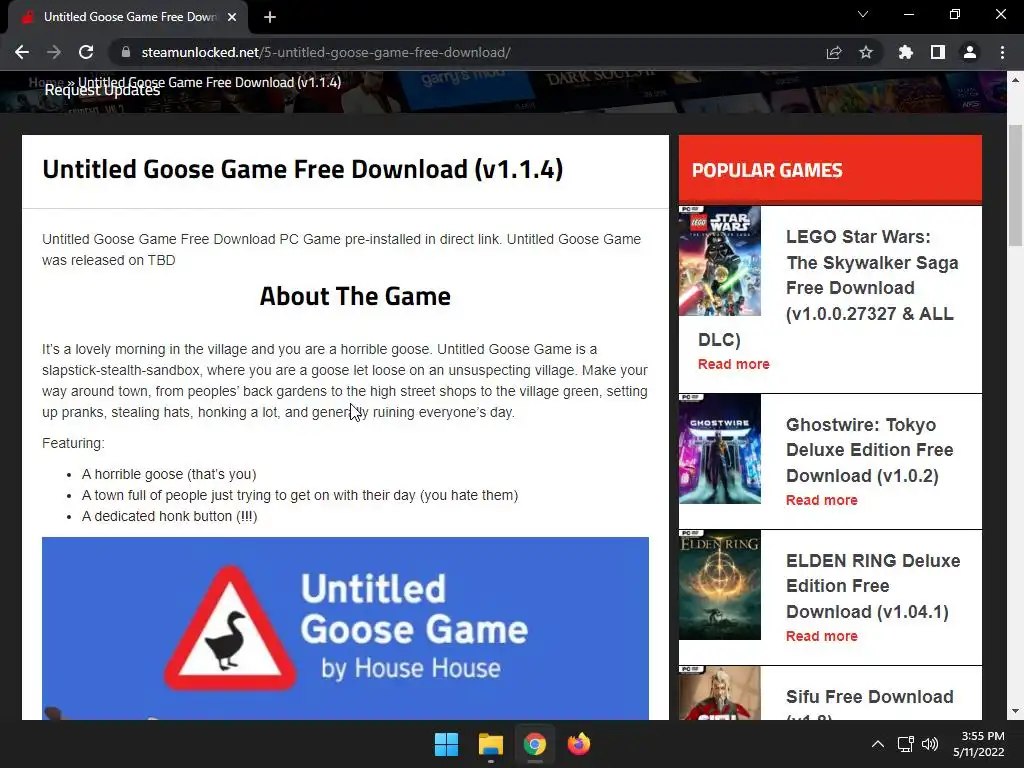Open the Home breadcrumb link
1024x768 pixels.
pyautogui.click(x=46, y=82)
